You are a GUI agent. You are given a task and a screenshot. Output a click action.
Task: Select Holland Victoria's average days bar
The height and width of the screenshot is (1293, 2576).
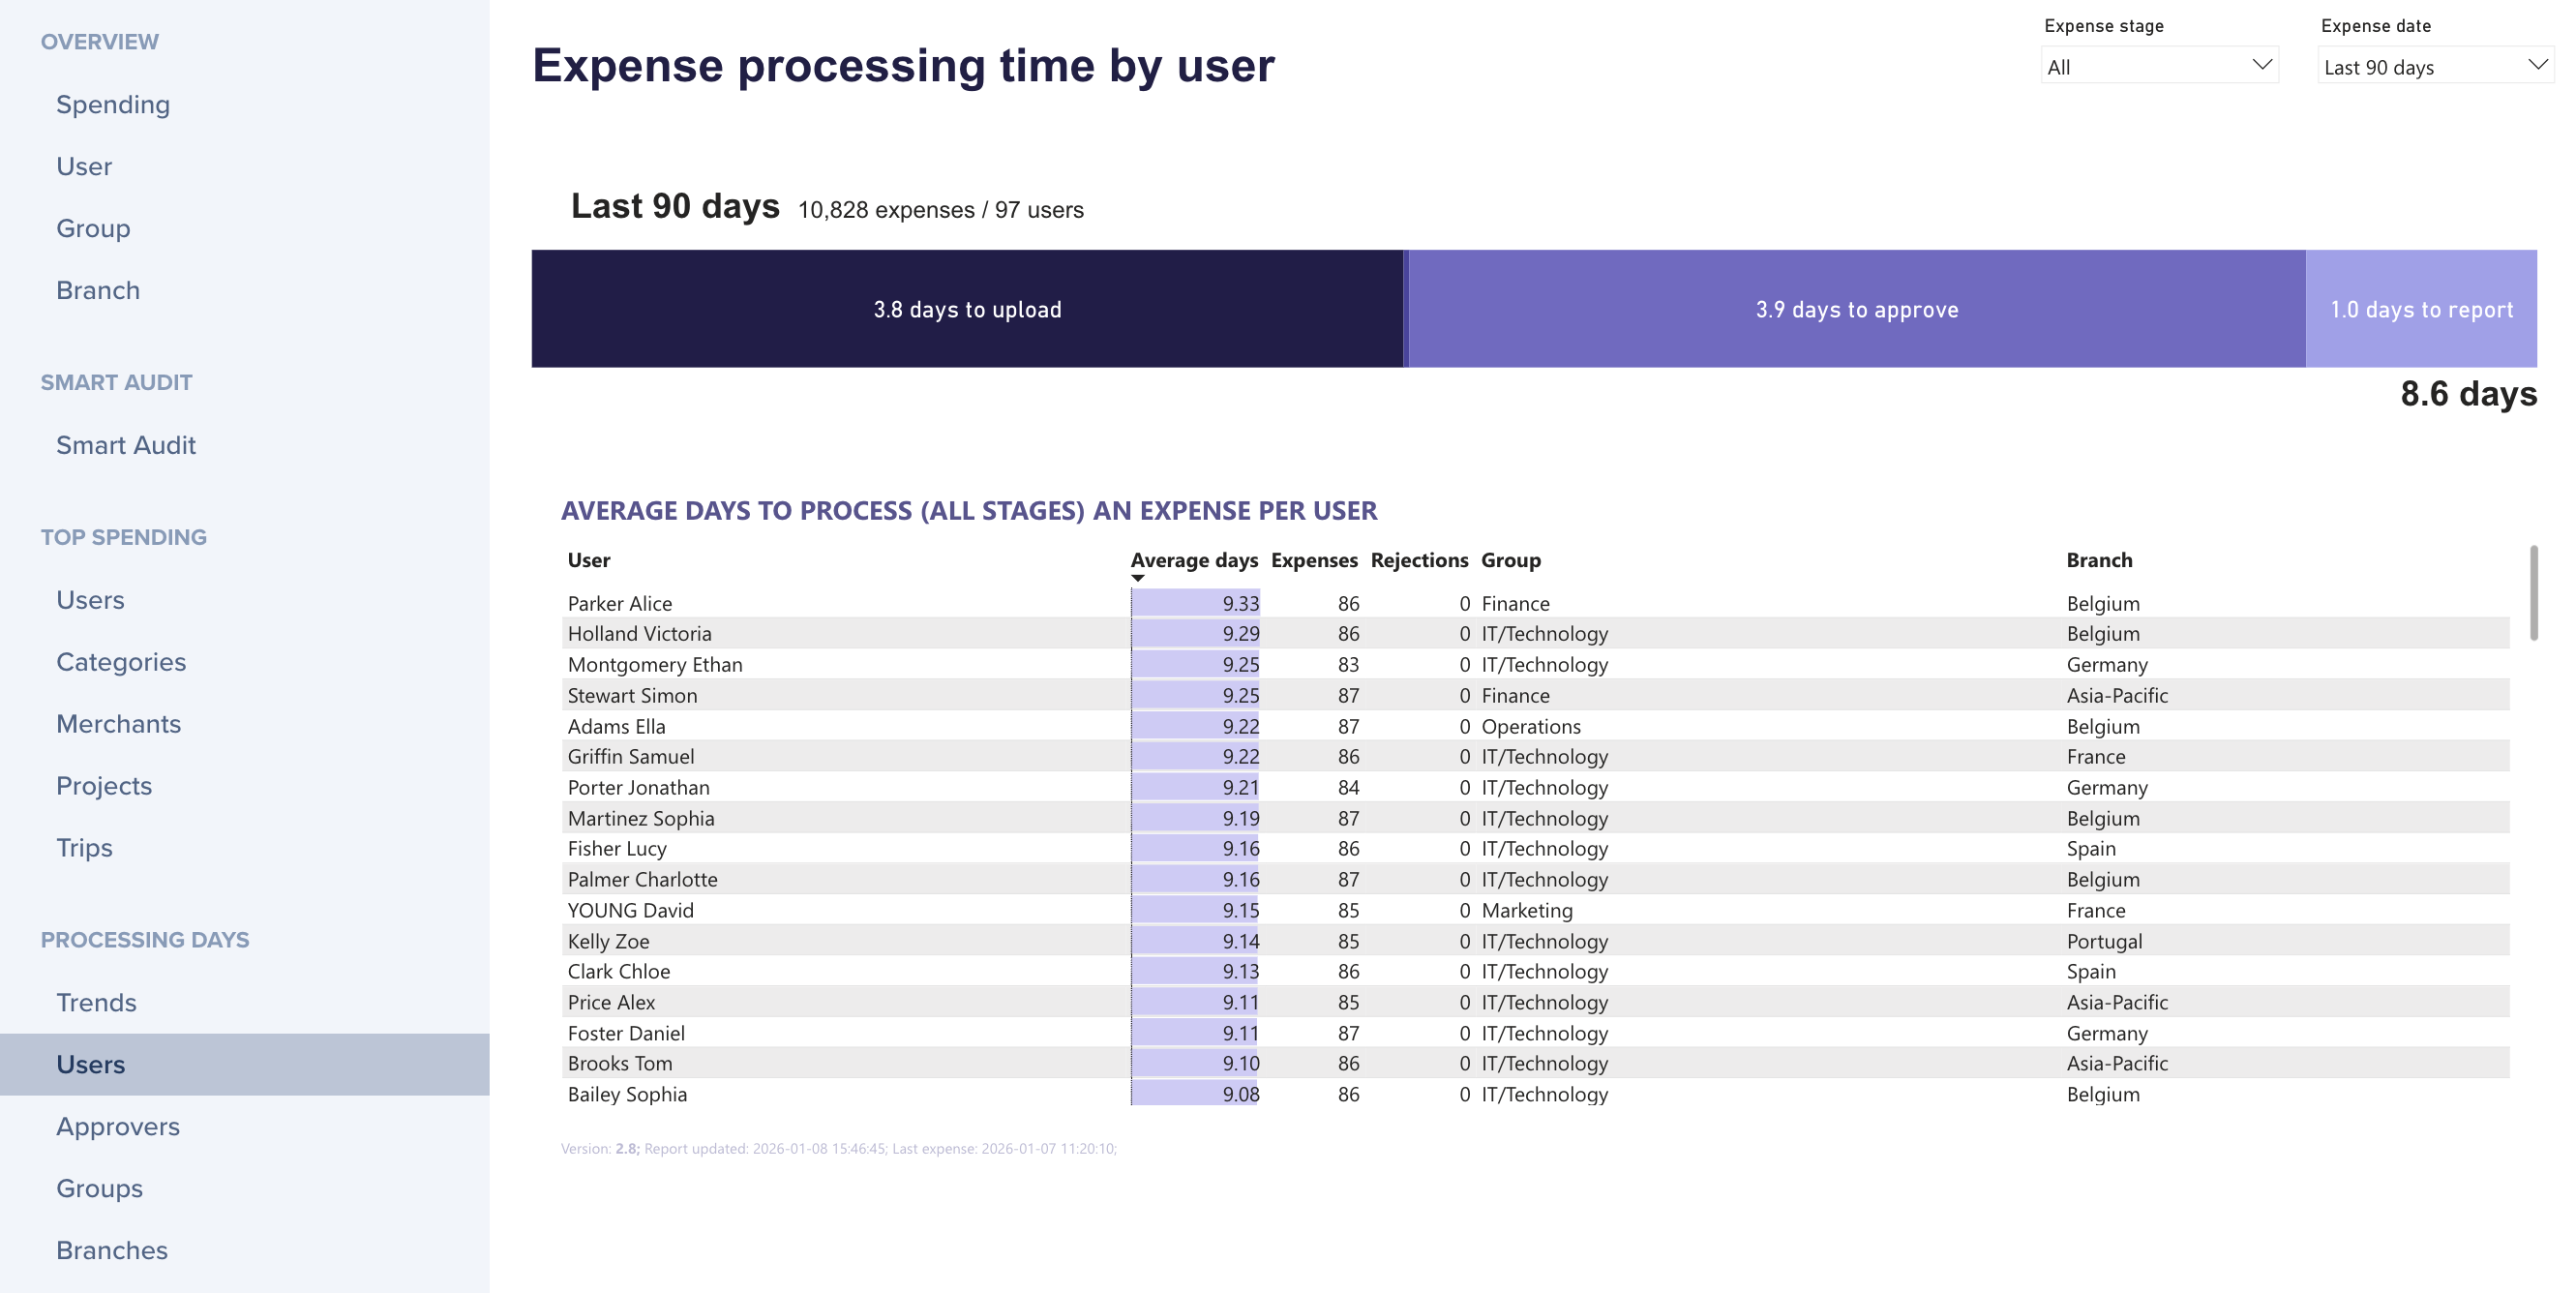click(1194, 634)
